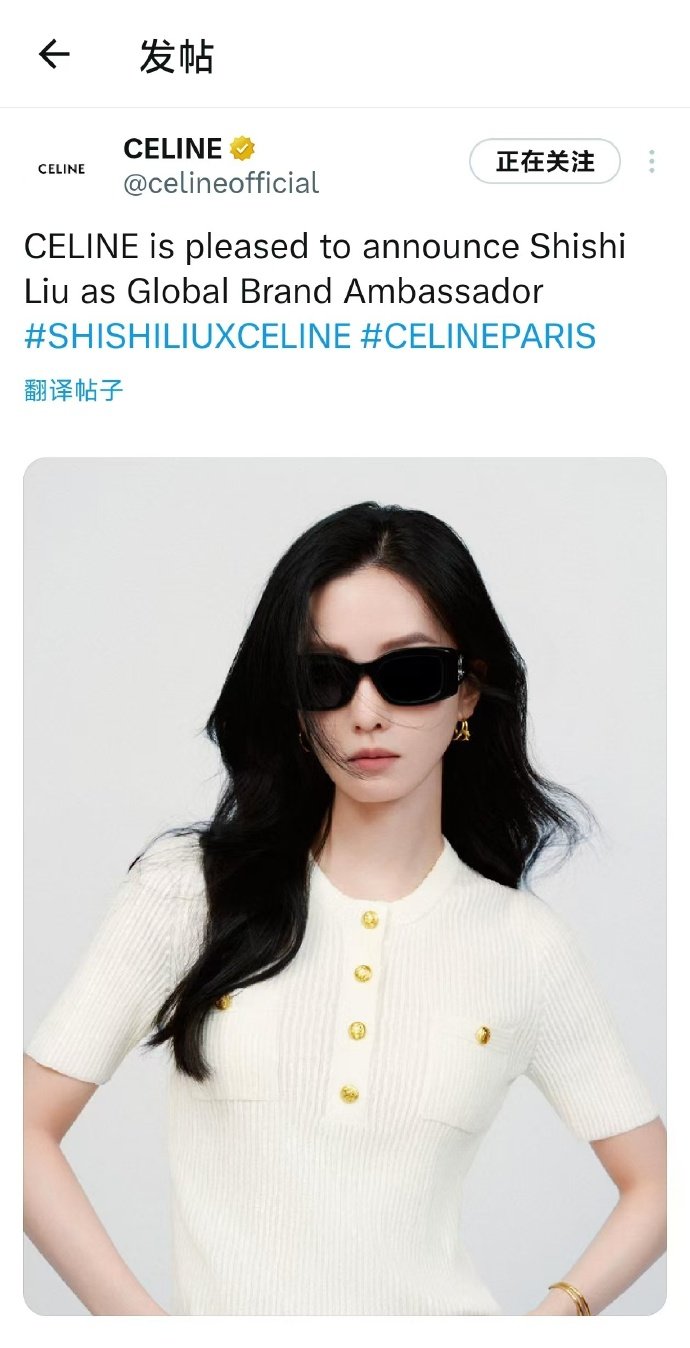Screen dimensions: 690x1348
Task: Tap the gold bracelet in the photo
Action: pyautogui.click(x=571, y=1297)
